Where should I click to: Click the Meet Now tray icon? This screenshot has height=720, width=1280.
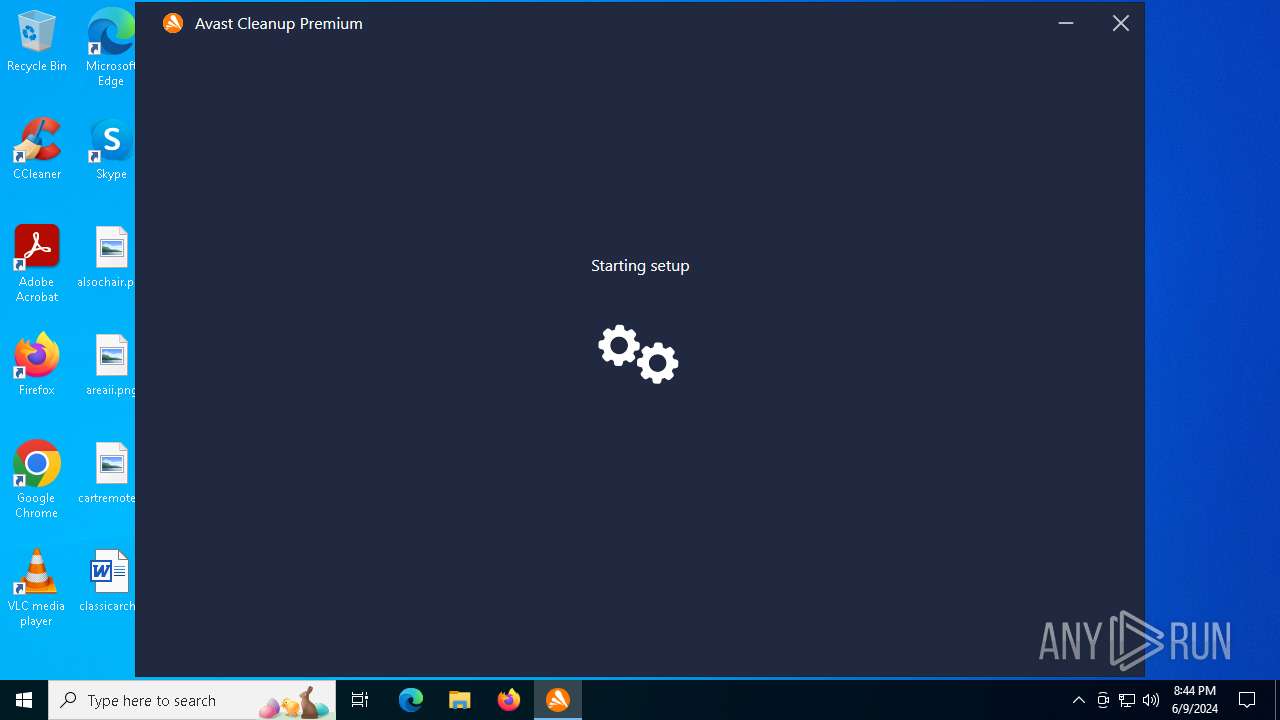(1103, 700)
